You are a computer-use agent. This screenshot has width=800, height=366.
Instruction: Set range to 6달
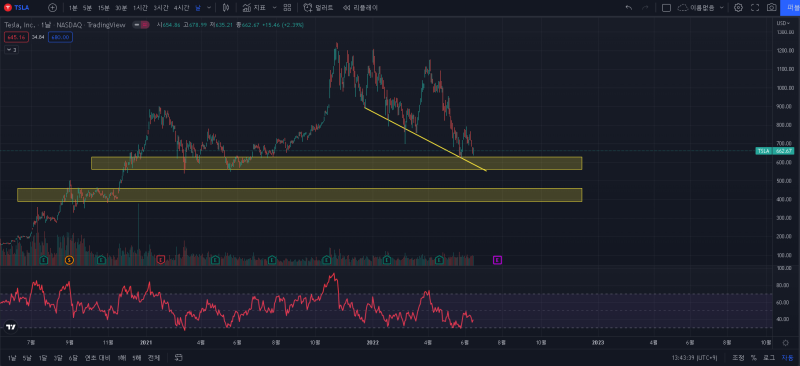click(73, 358)
